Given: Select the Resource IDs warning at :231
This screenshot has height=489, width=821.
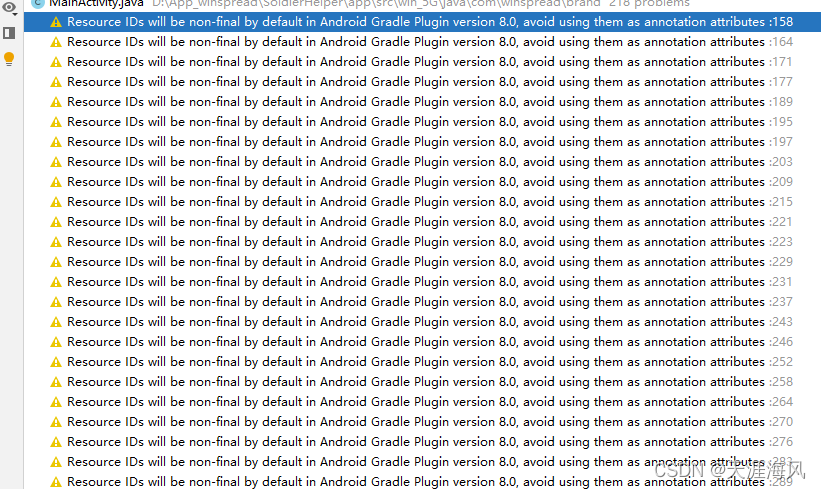Looking at the screenshot, I should click(x=422, y=282).
